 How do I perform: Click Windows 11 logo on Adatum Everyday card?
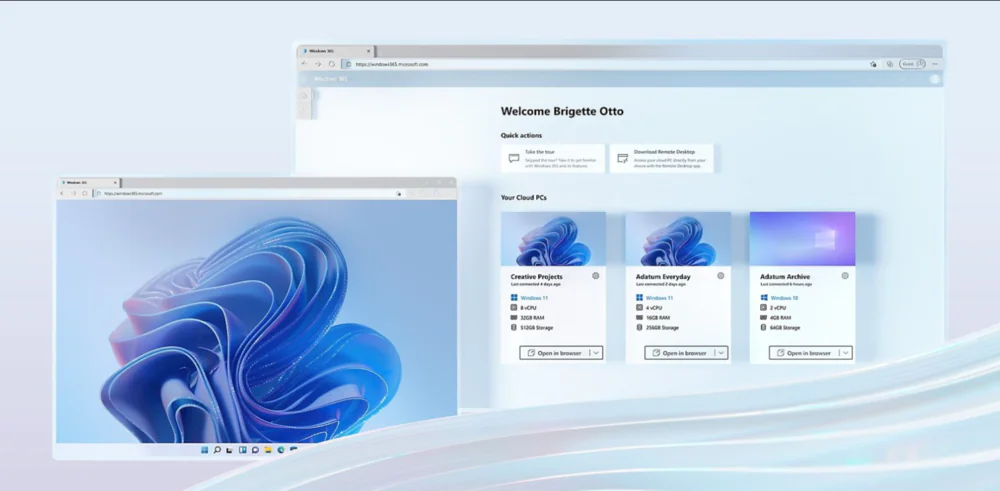pos(639,298)
